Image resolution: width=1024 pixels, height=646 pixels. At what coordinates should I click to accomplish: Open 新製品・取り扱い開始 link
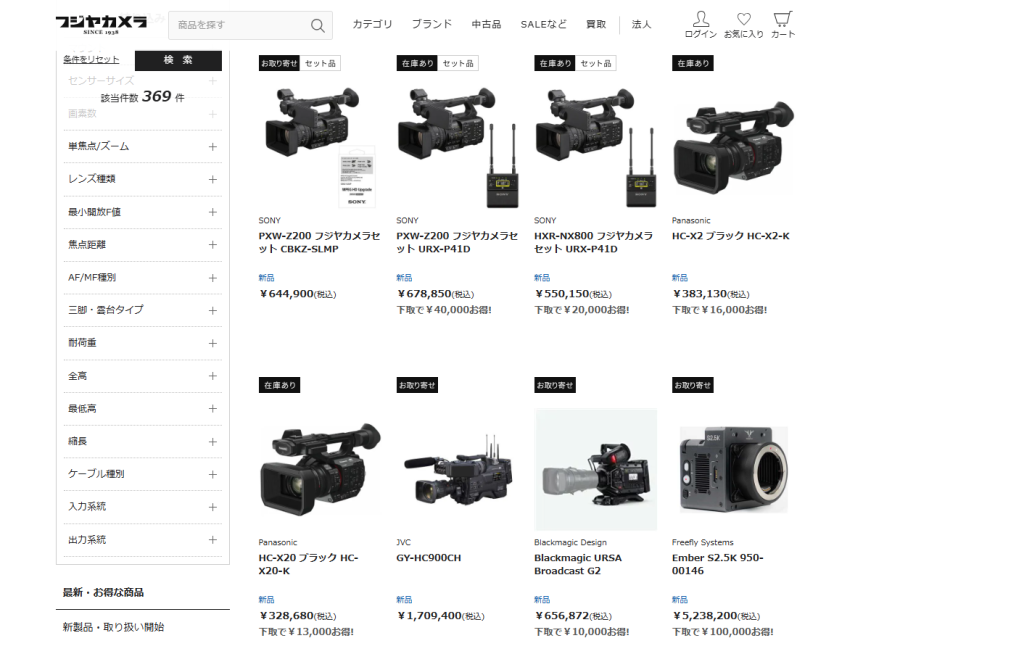click(113, 627)
